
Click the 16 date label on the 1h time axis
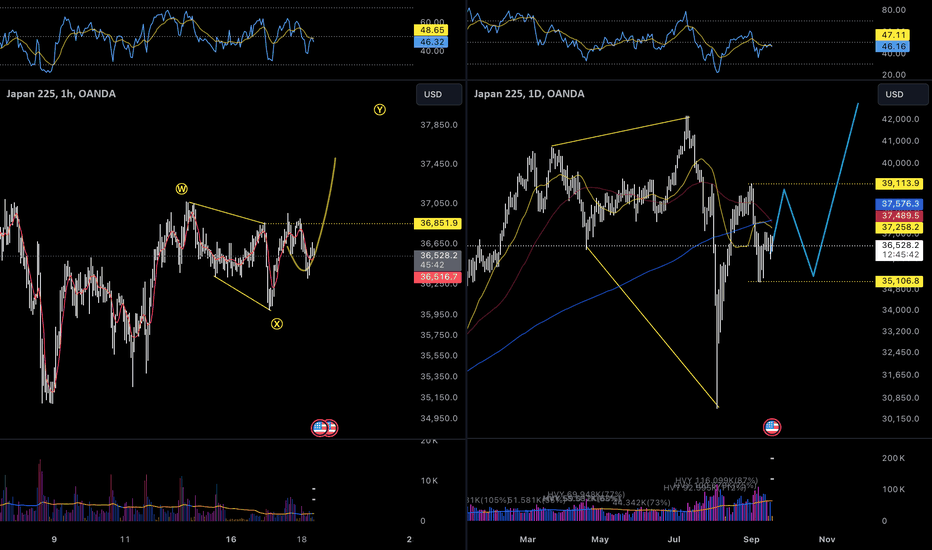[231, 539]
